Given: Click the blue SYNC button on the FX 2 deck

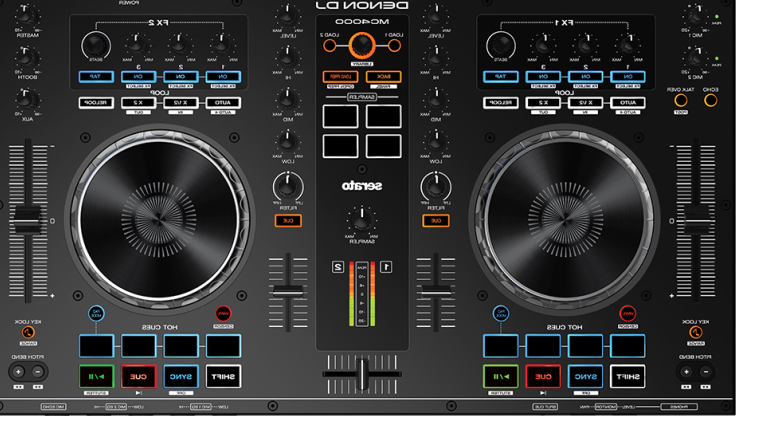Looking at the screenshot, I should click(181, 377).
